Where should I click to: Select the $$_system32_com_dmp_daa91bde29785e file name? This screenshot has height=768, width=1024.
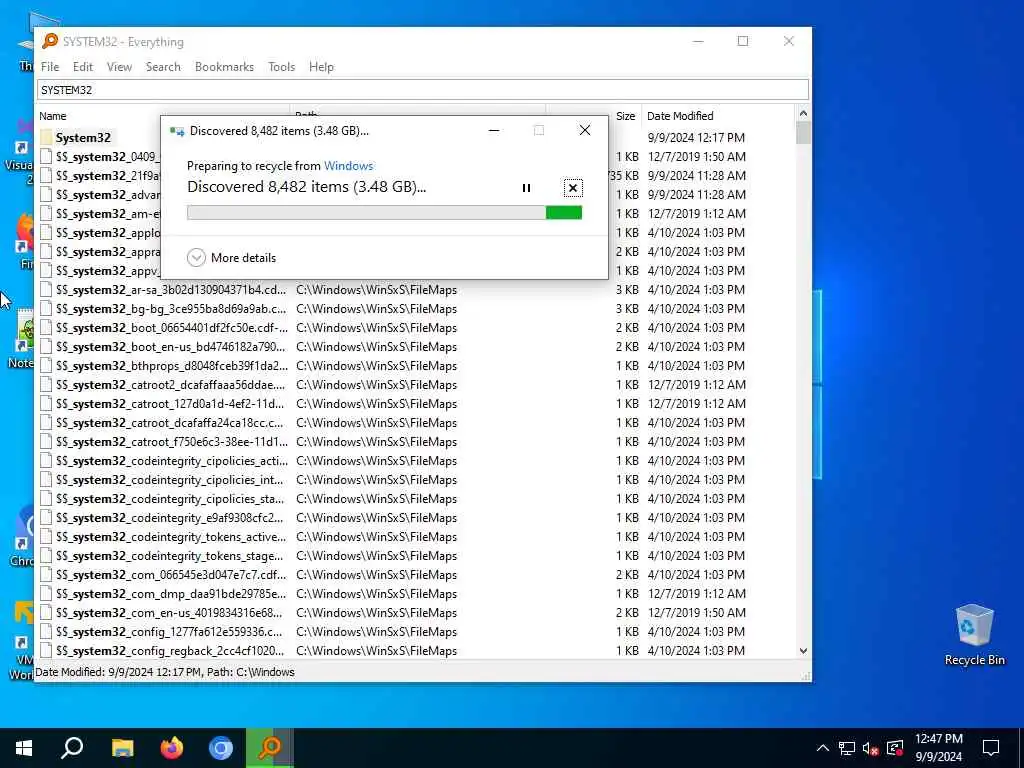(x=171, y=594)
